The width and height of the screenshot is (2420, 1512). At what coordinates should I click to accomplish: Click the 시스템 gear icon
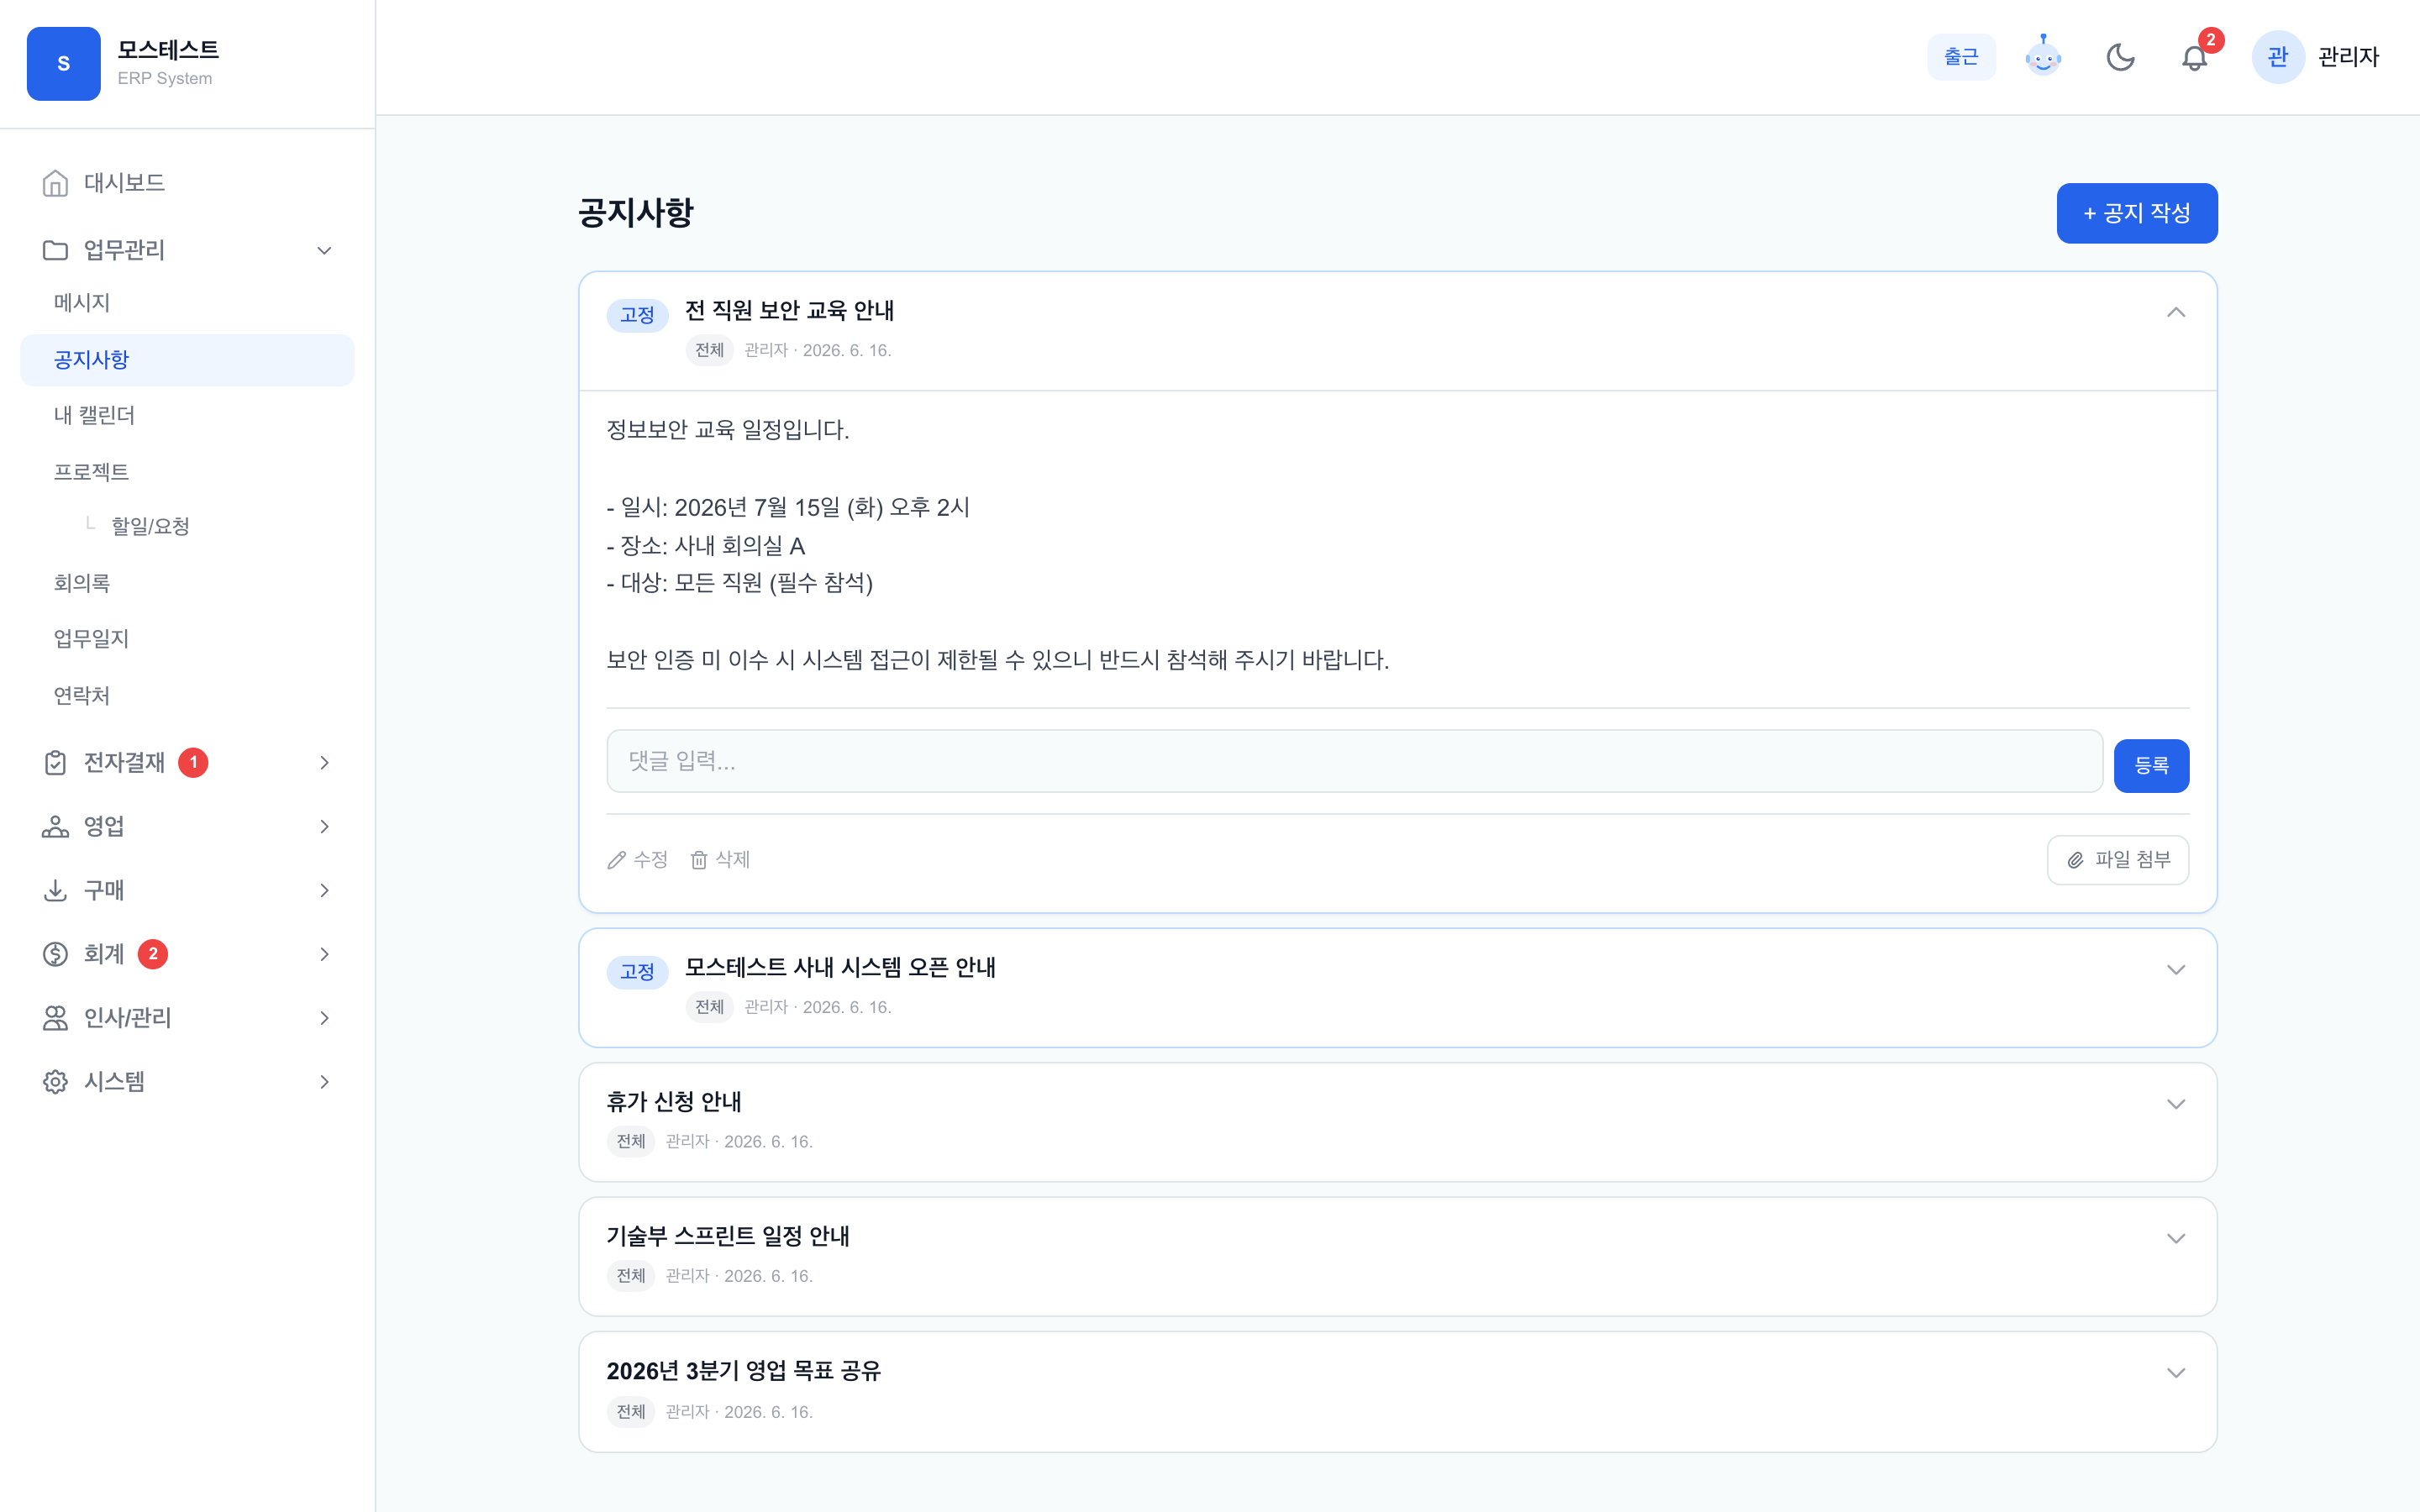pyautogui.click(x=55, y=1082)
